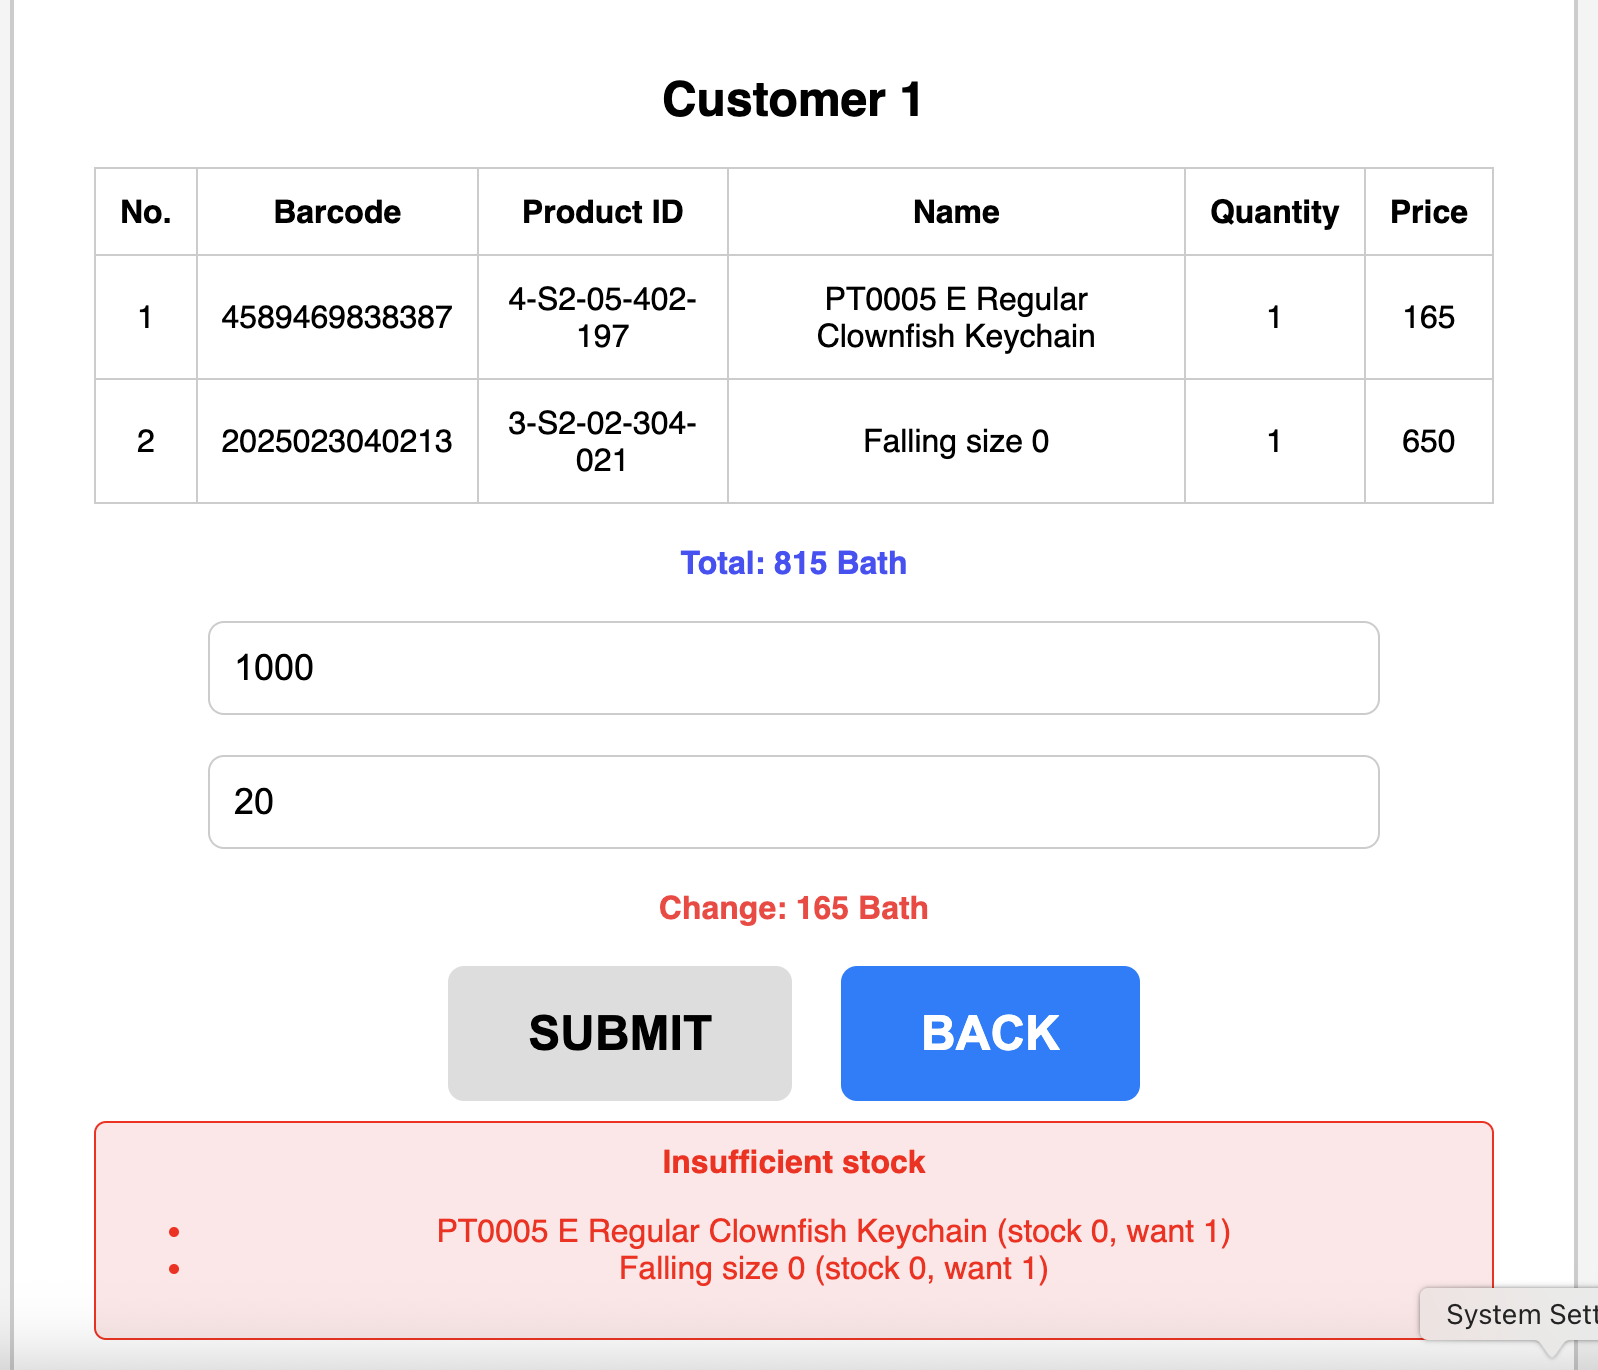Click the Insufficient stock error heading
The width and height of the screenshot is (1598, 1370).
(793, 1162)
